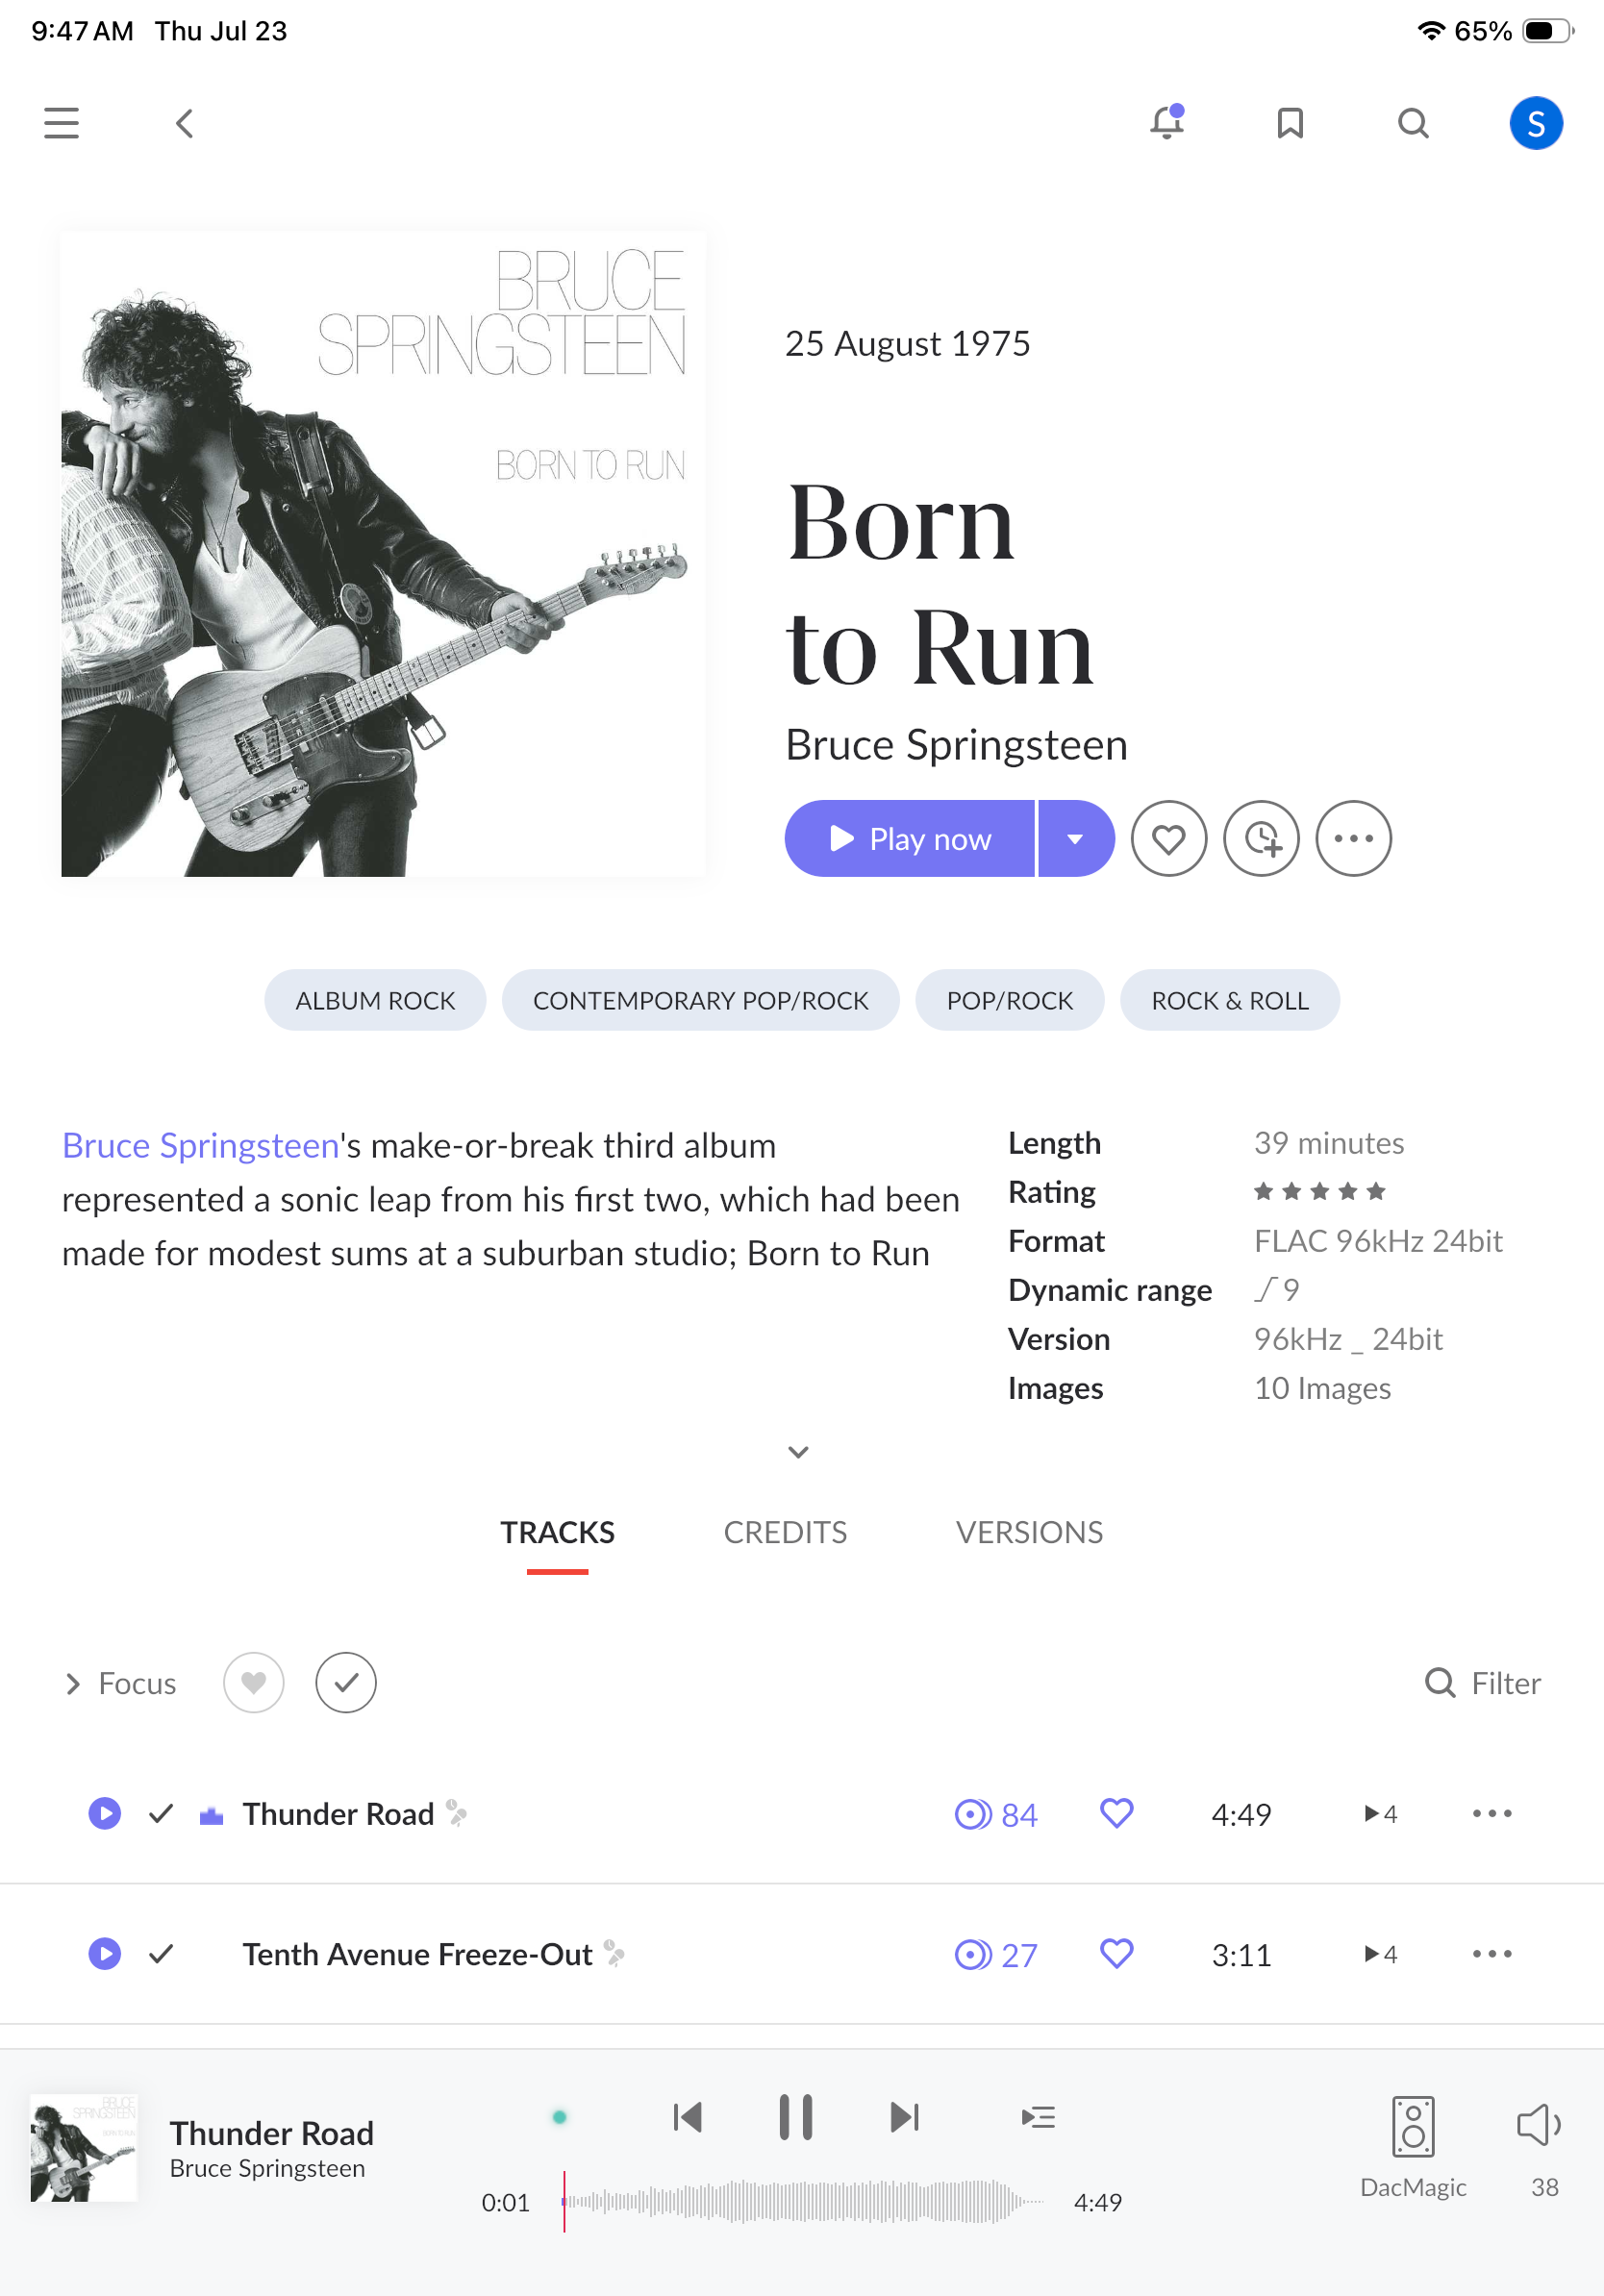The height and width of the screenshot is (2296, 1604).
Task: Open the Play now dropdown arrow
Action: tap(1076, 838)
